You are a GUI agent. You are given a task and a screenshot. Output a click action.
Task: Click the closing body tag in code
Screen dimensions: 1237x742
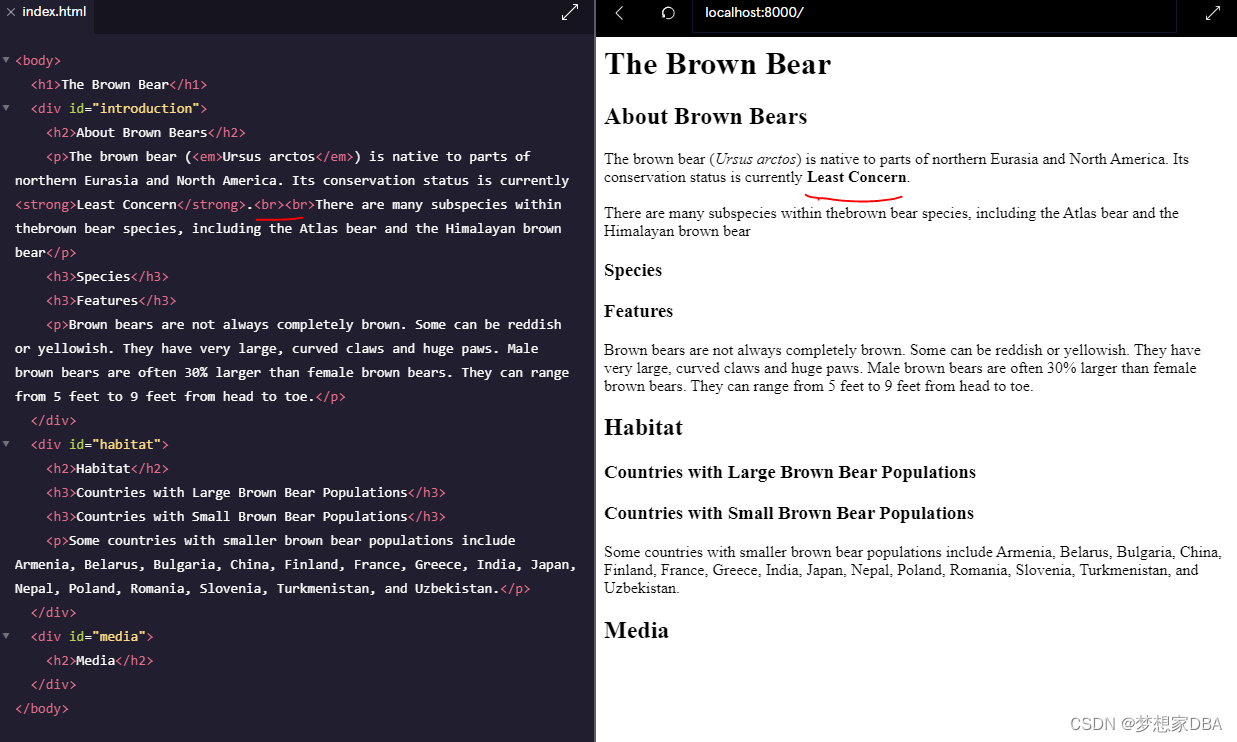42,709
